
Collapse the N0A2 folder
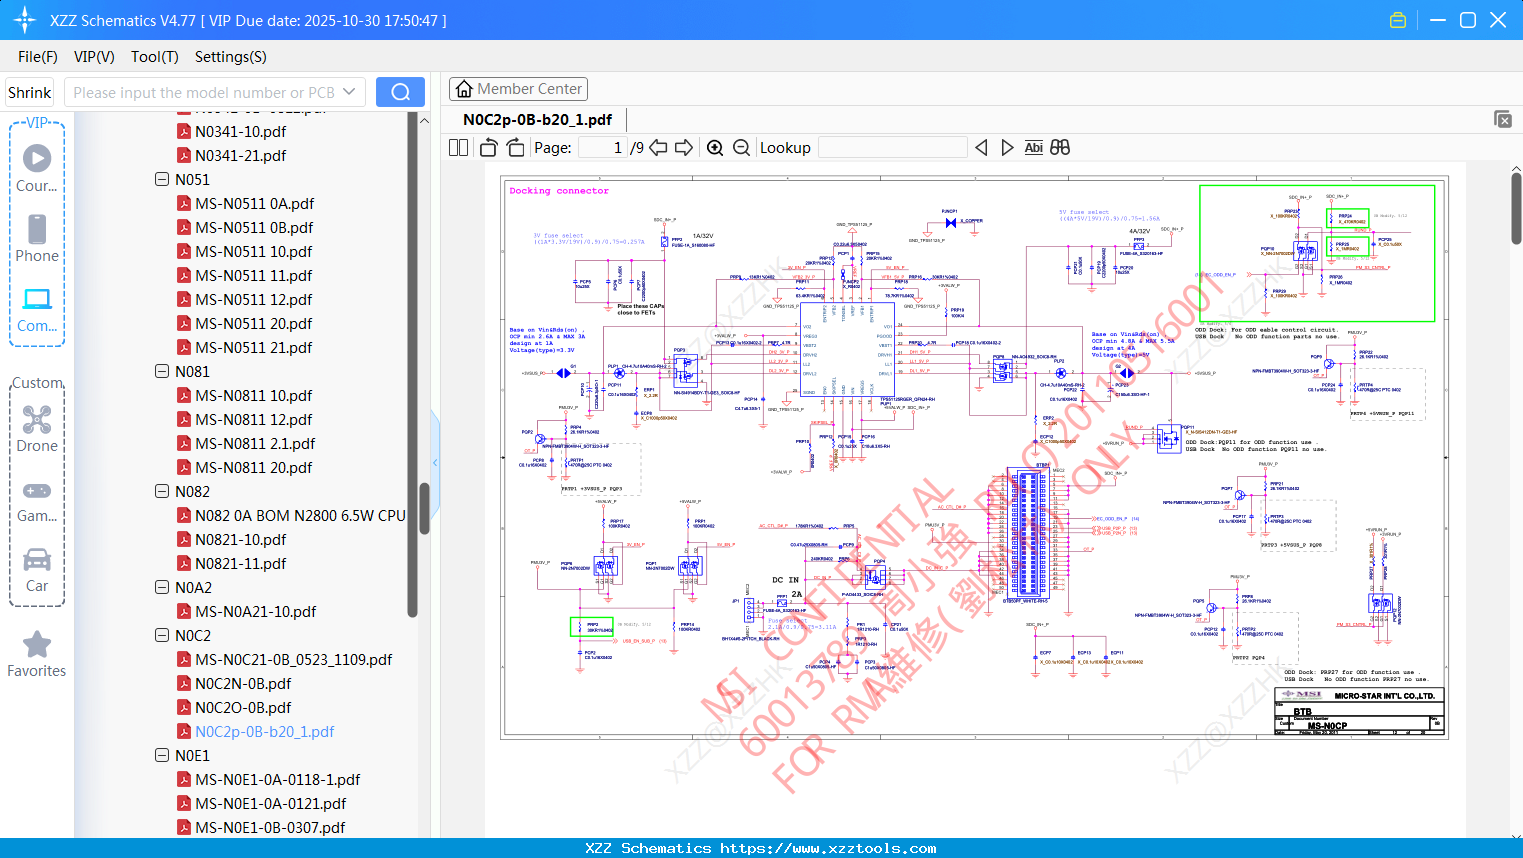(x=162, y=587)
